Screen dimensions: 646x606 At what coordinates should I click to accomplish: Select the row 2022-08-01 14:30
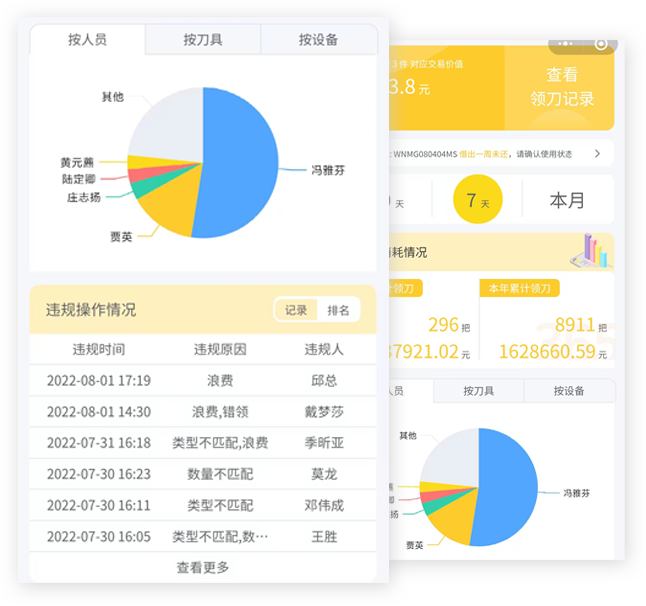coord(203,412)
